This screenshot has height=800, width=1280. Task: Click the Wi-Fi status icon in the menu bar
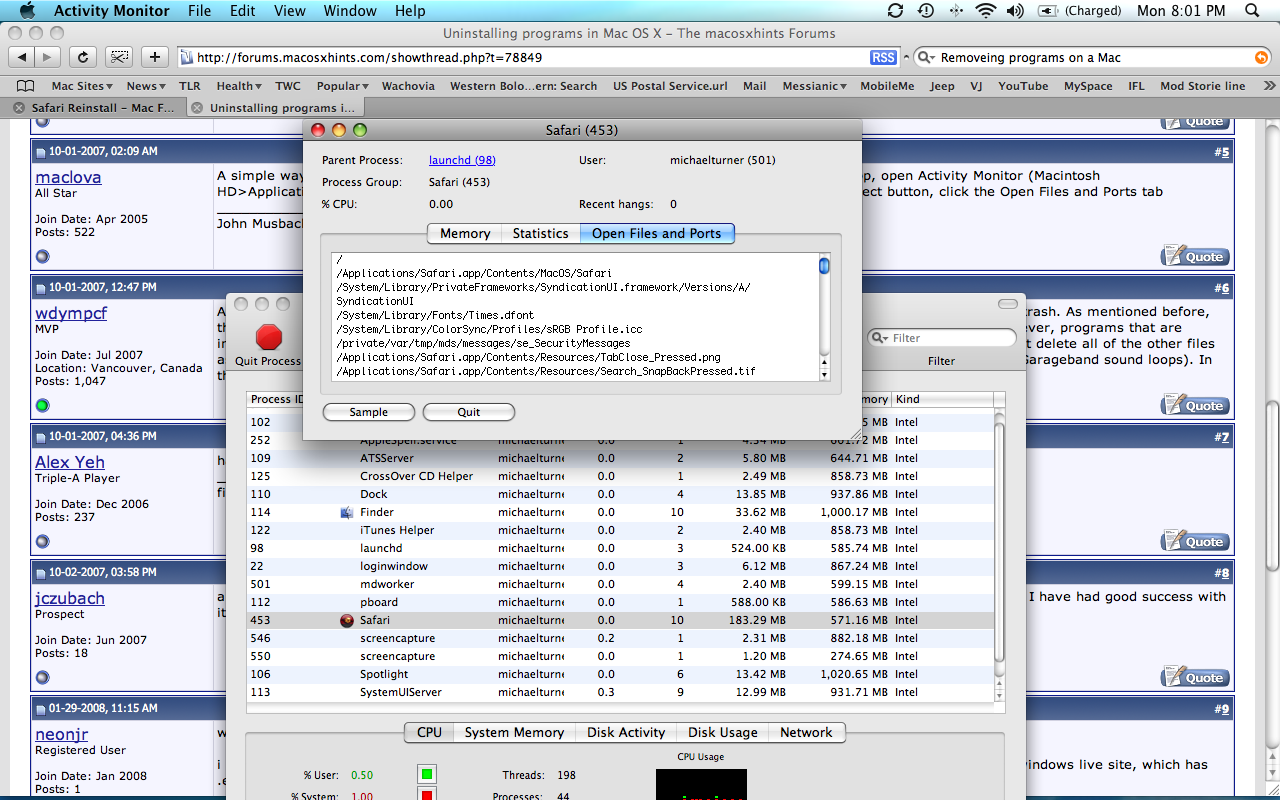point(986,11)
